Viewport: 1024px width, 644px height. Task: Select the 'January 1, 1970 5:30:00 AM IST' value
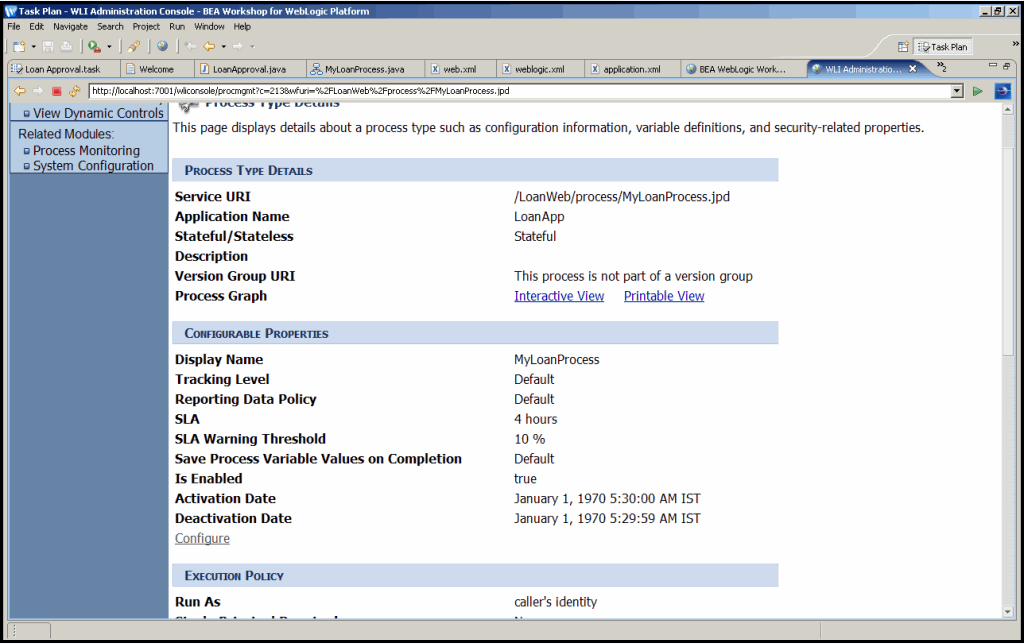click(607, 499)
